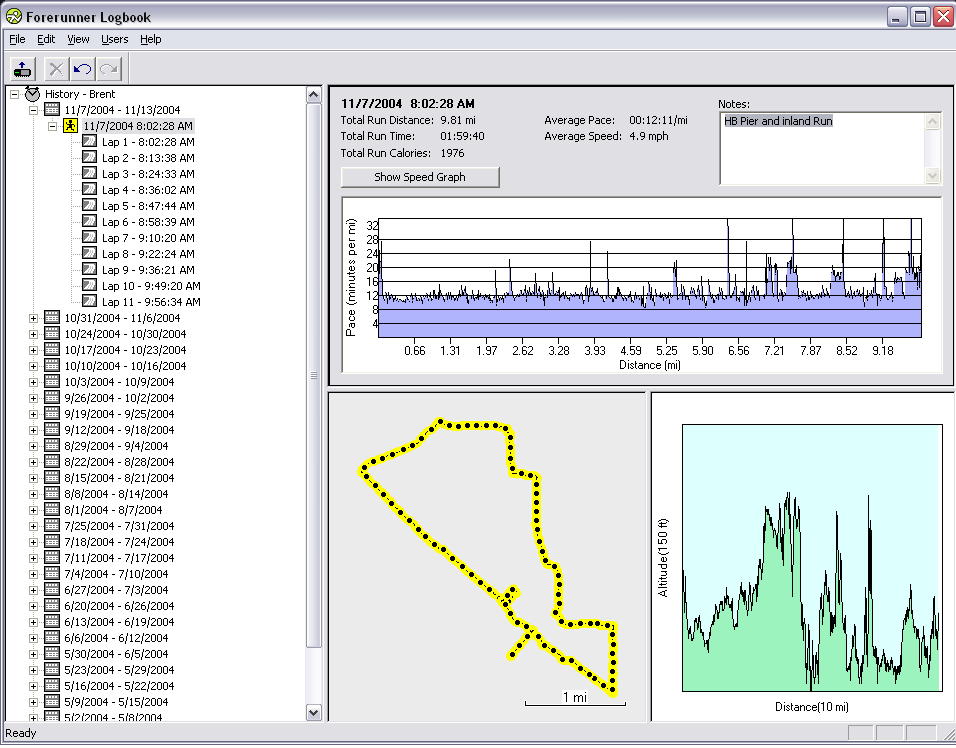Click the calendar icon for 10/17/2004 - 10/23/2004
This screenshot has width=956, height=748.
pos(52,349)
